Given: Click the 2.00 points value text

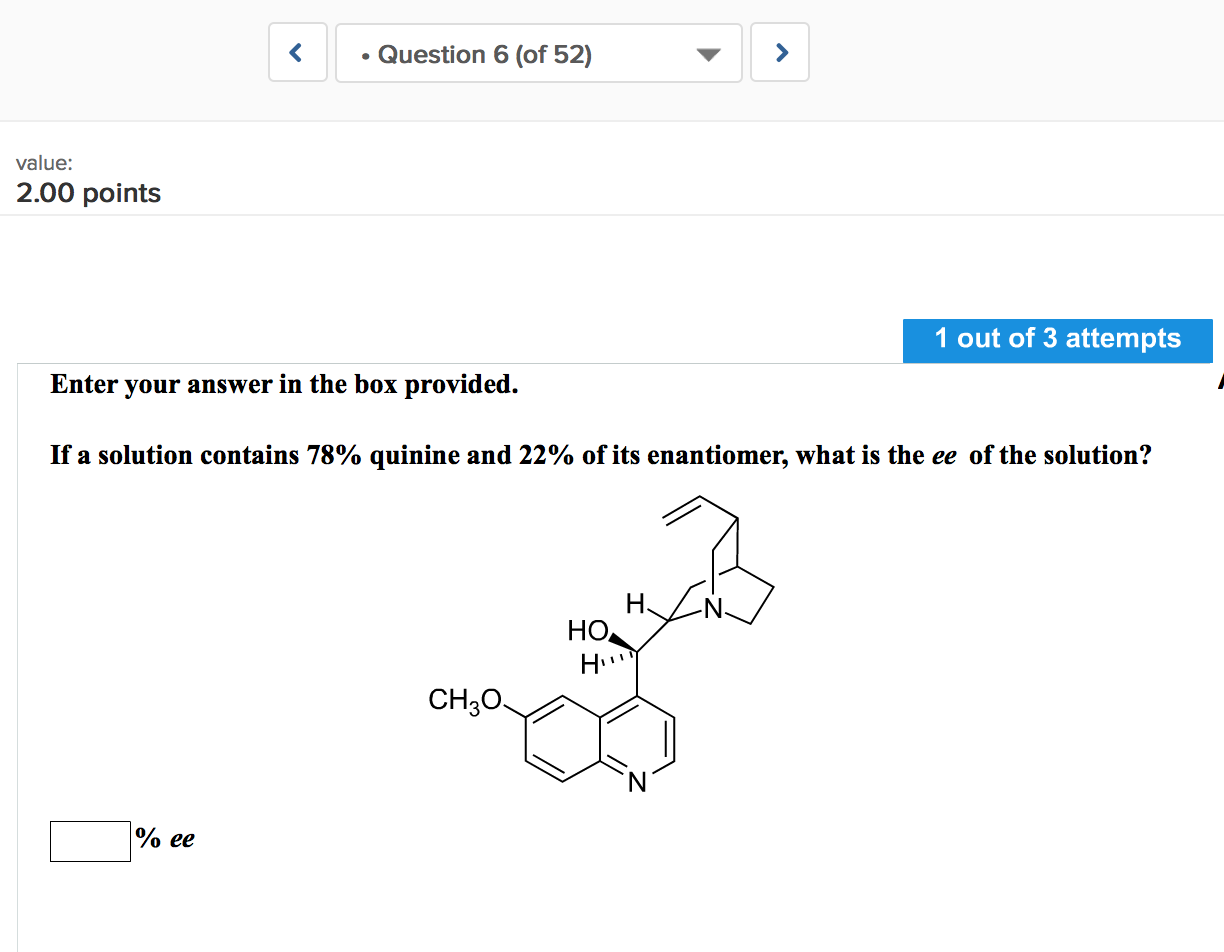Looking at the screenshot, I should (88, 193).
